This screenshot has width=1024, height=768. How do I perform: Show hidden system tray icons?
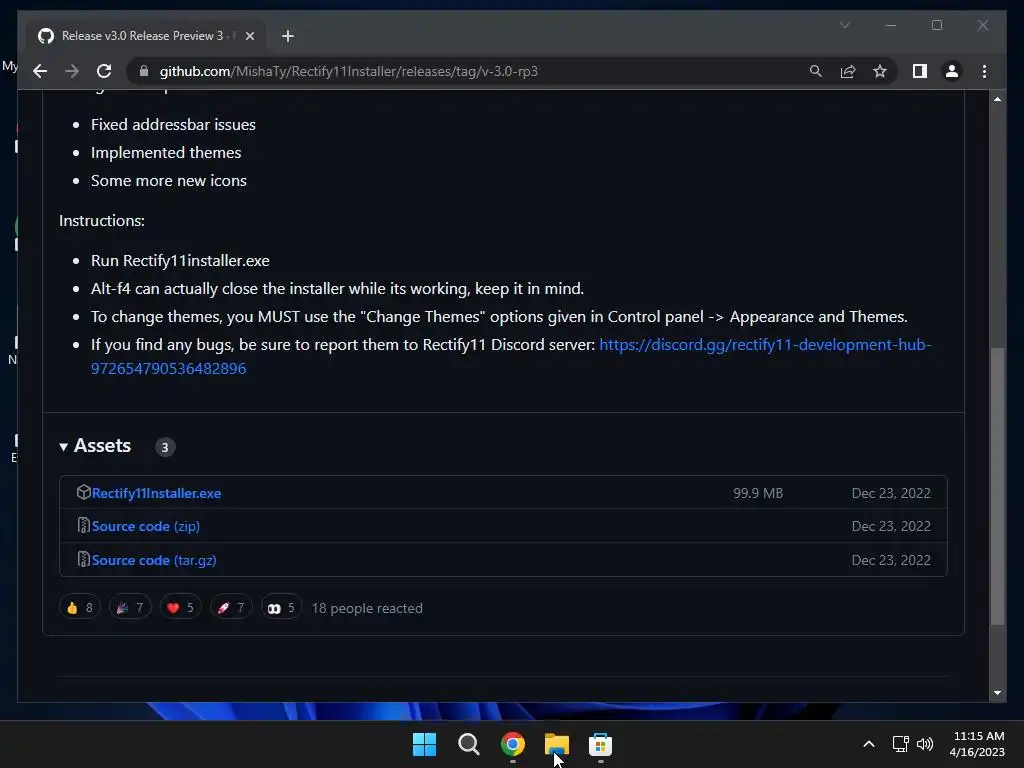tap(869, 744)
